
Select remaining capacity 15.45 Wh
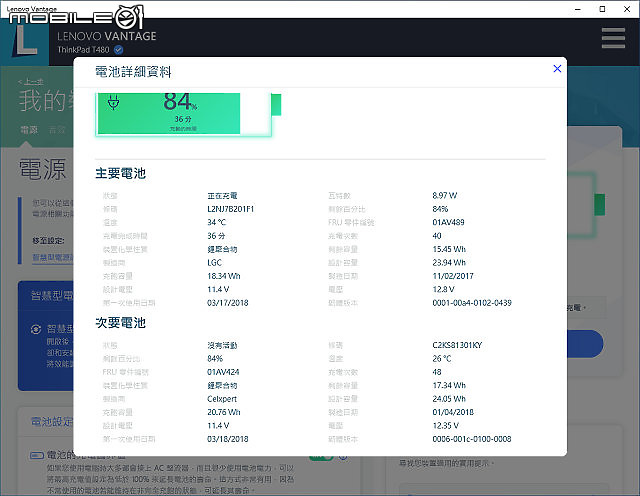pyautogui.click(x=449, y=249)
